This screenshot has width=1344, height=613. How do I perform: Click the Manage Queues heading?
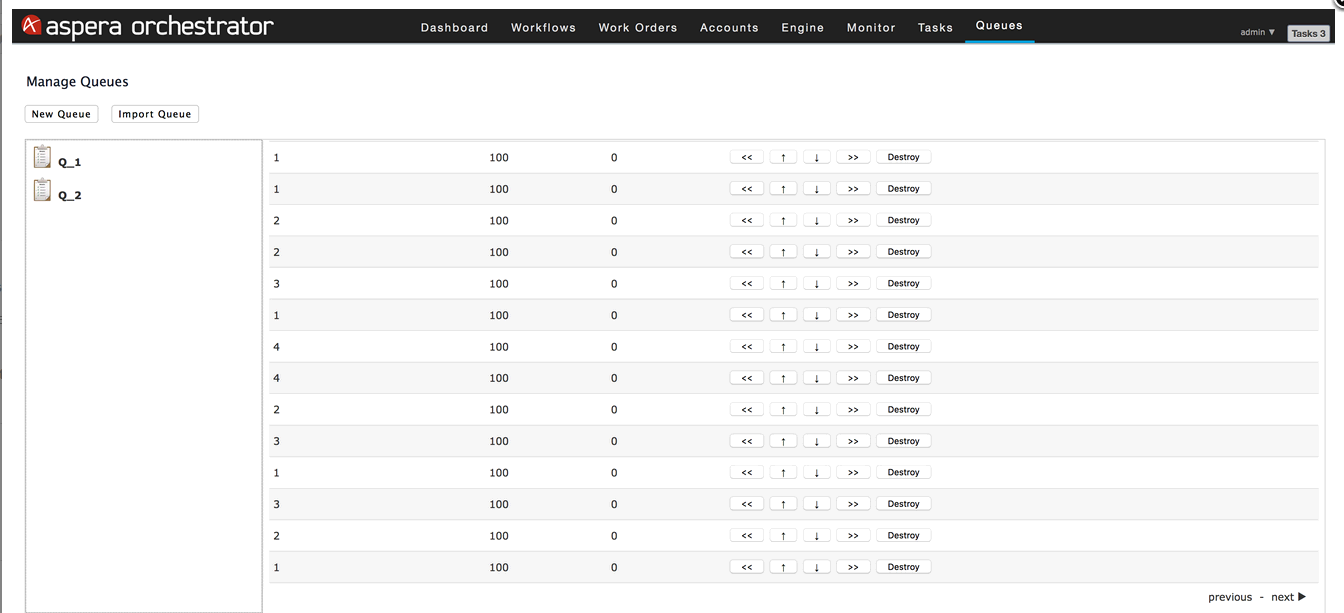[x=77, y=82]
